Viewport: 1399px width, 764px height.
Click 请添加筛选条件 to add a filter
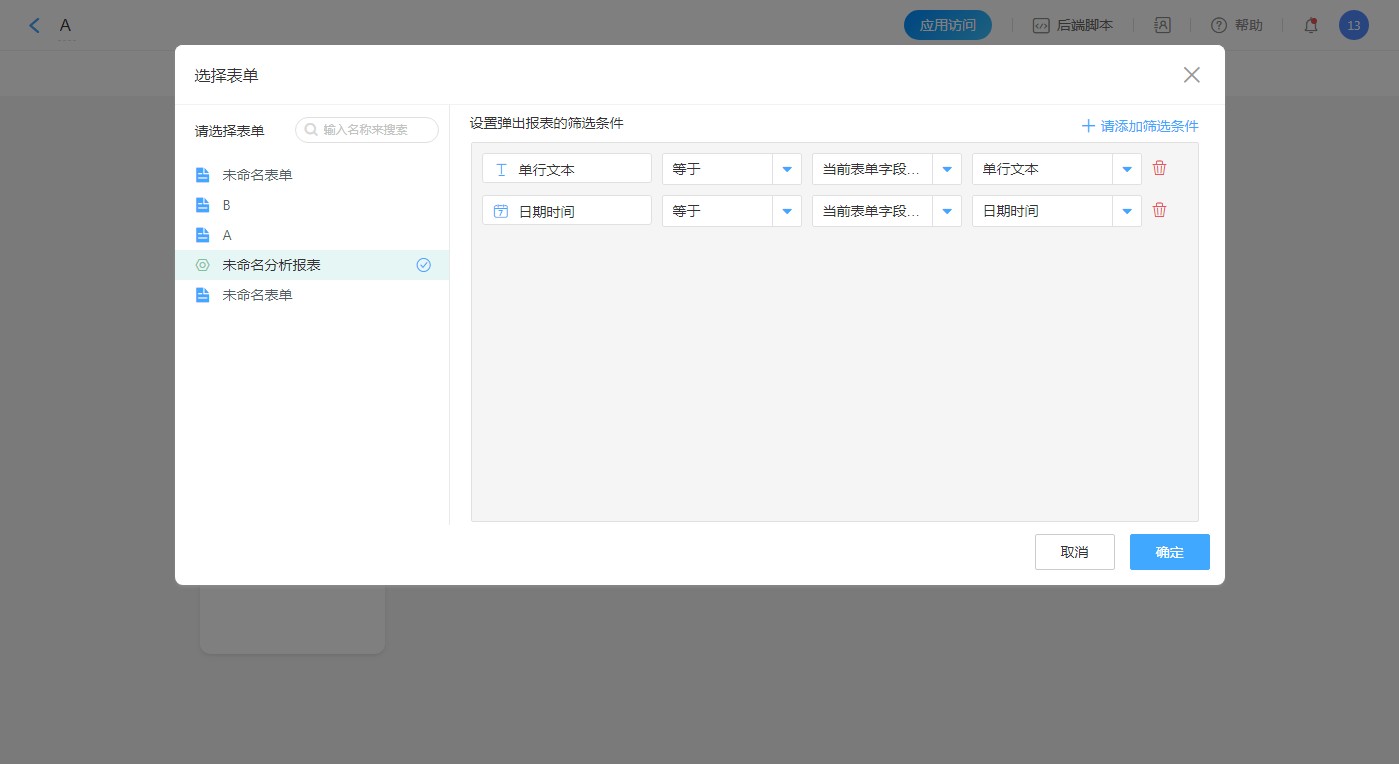coord(1140,126)
